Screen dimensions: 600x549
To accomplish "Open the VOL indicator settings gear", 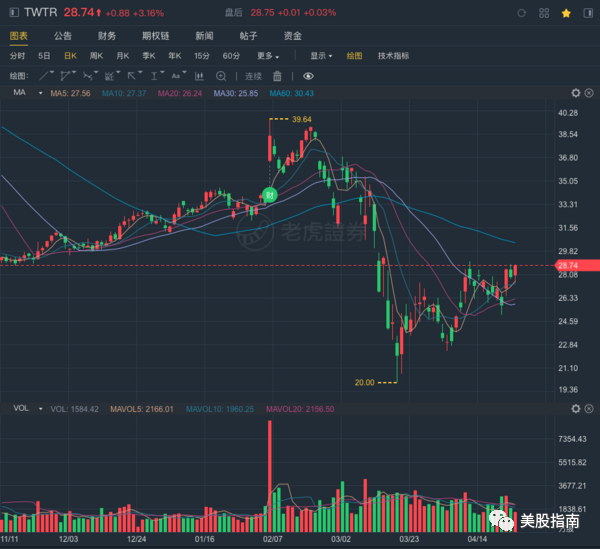I will 576,408.
